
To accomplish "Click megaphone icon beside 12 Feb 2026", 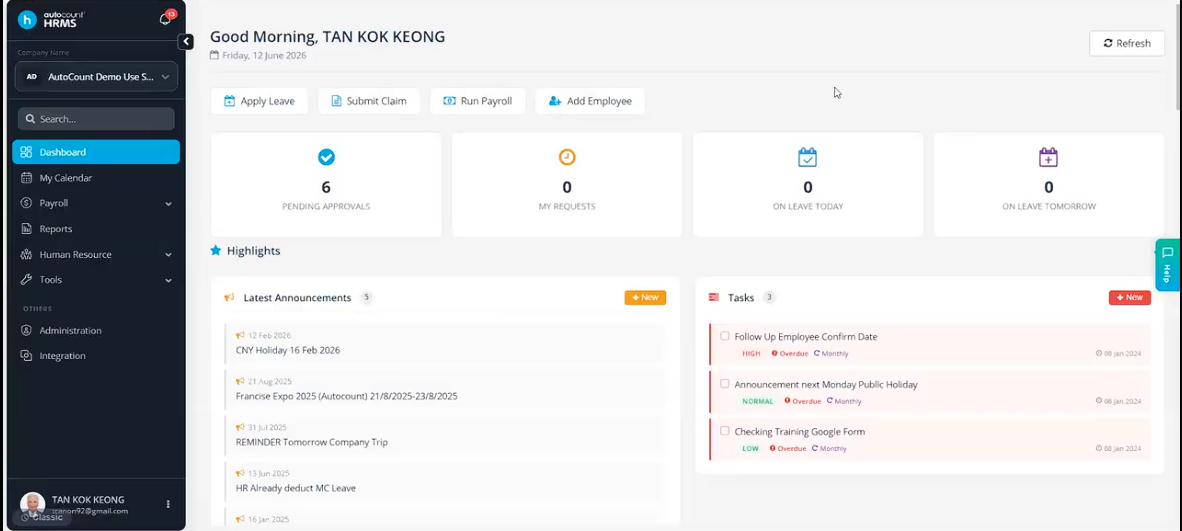I will tap(240, 336).
